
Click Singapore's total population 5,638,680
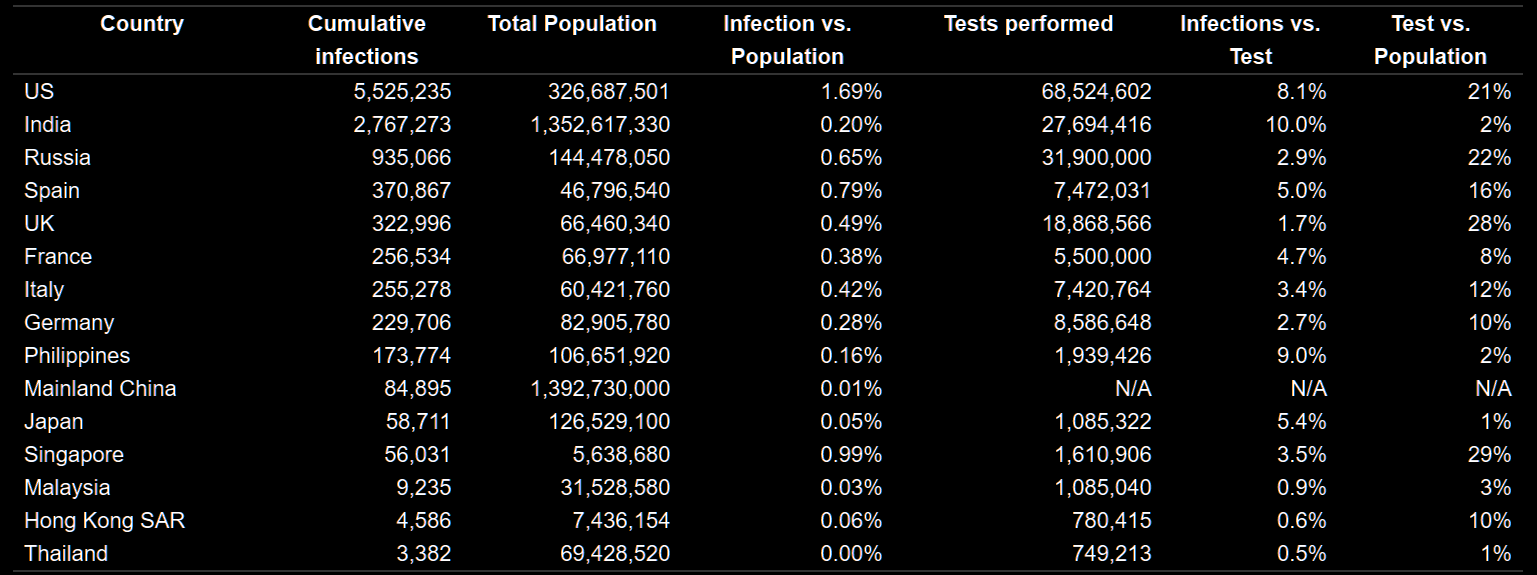pyautogui.click(x=620, y=455)
